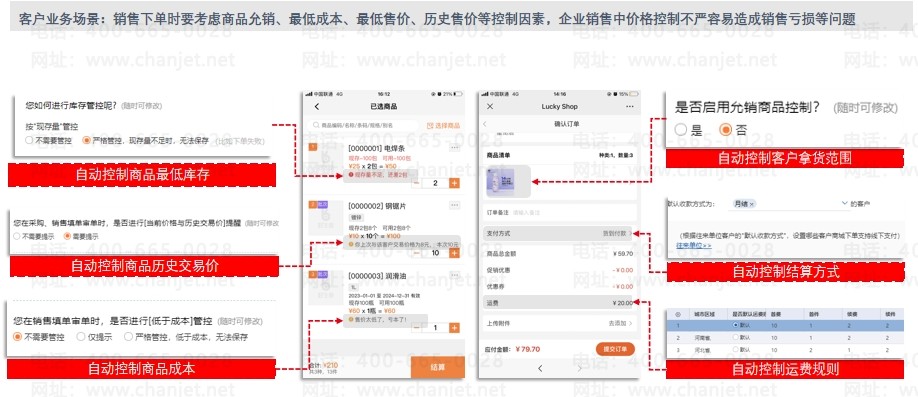Select 不需要提示 for history price reminder
Viewport: 918px width, 397px height.
(x=16, y=237)
